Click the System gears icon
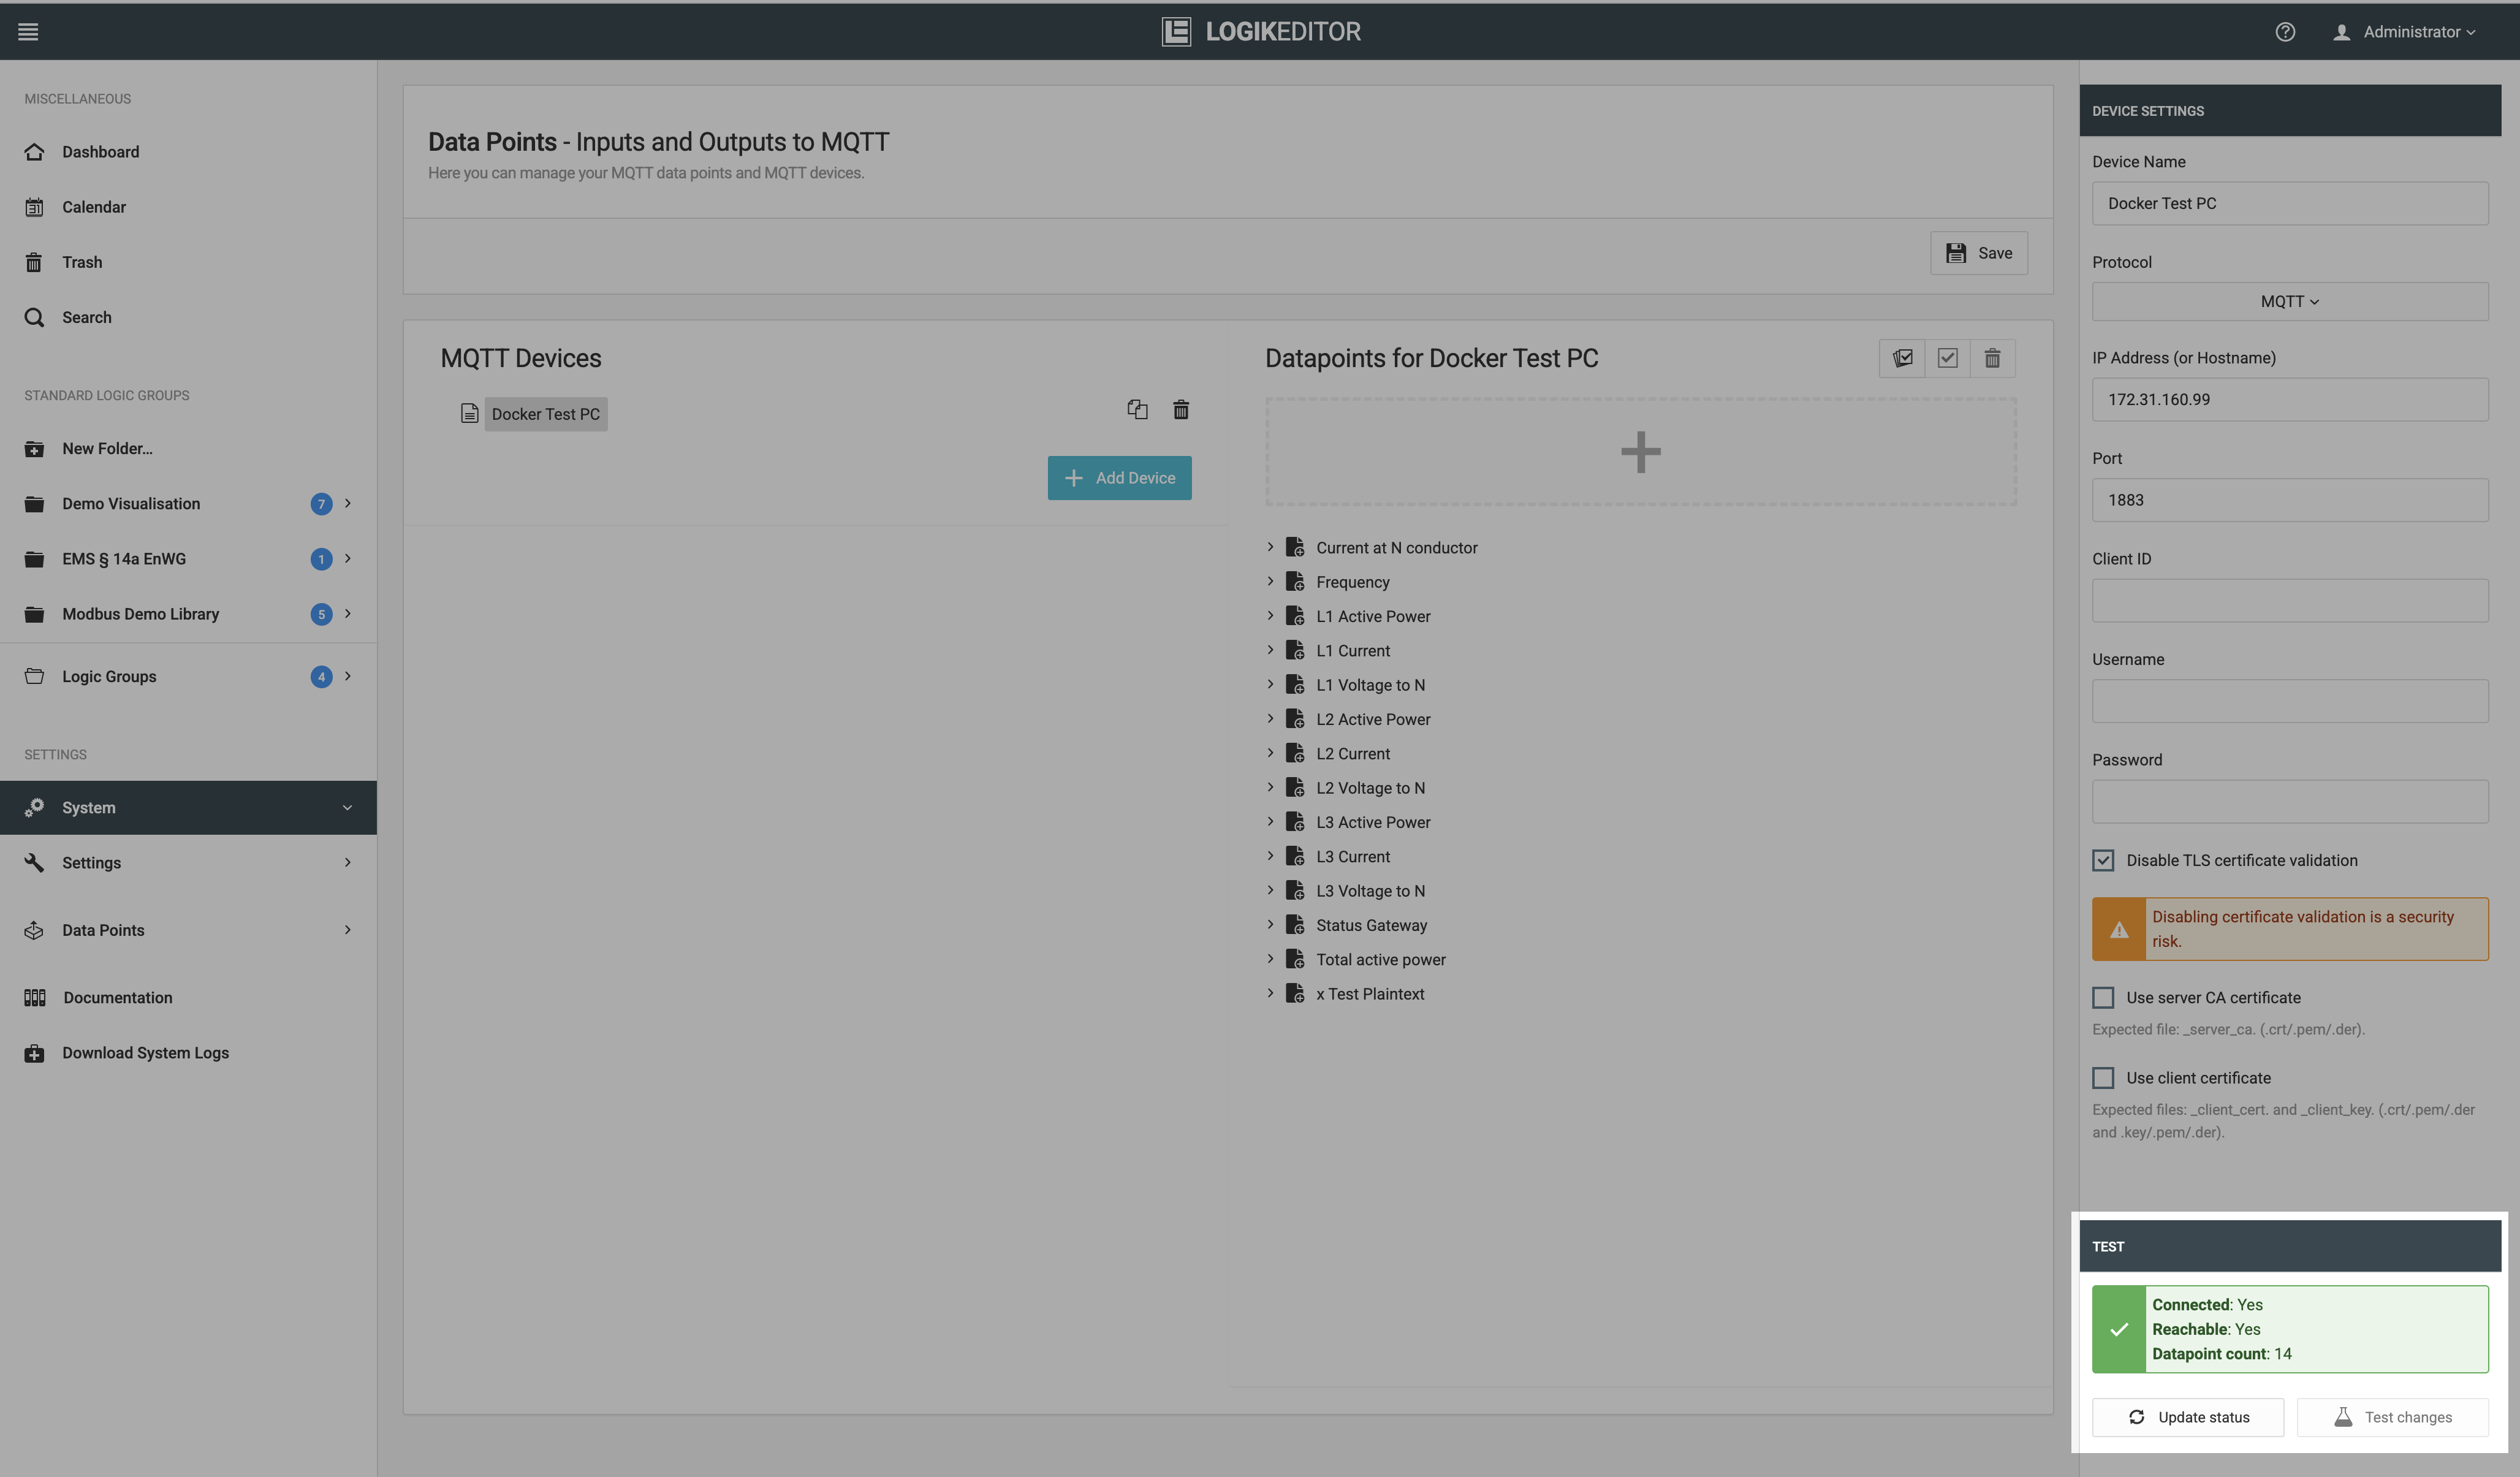The image size is (2520, 1477). click(34, 808)
